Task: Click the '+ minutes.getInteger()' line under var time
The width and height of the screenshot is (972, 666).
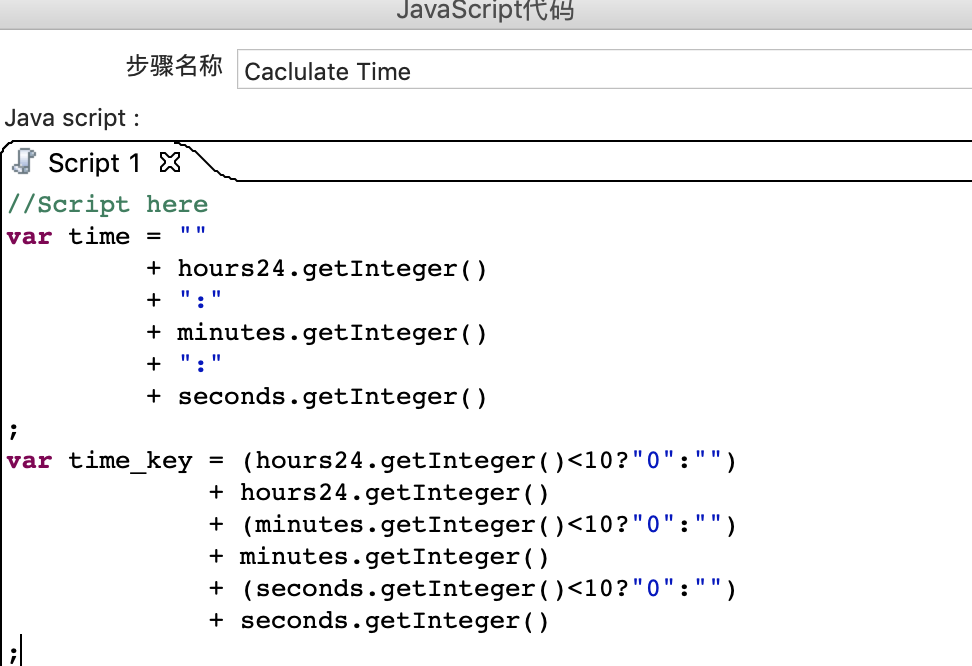Action: pyautogui.click(x=316, y=332)
